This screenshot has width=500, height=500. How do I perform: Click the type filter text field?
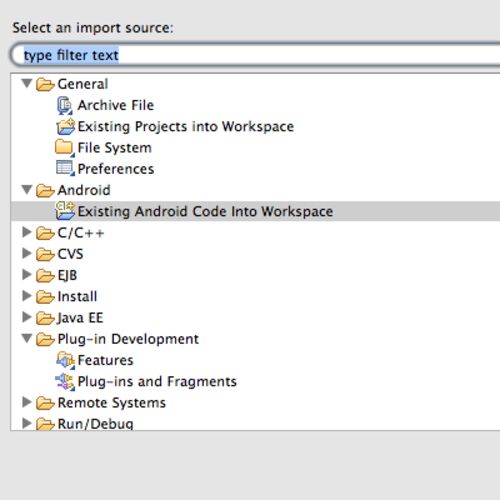(x=255, y=55)
